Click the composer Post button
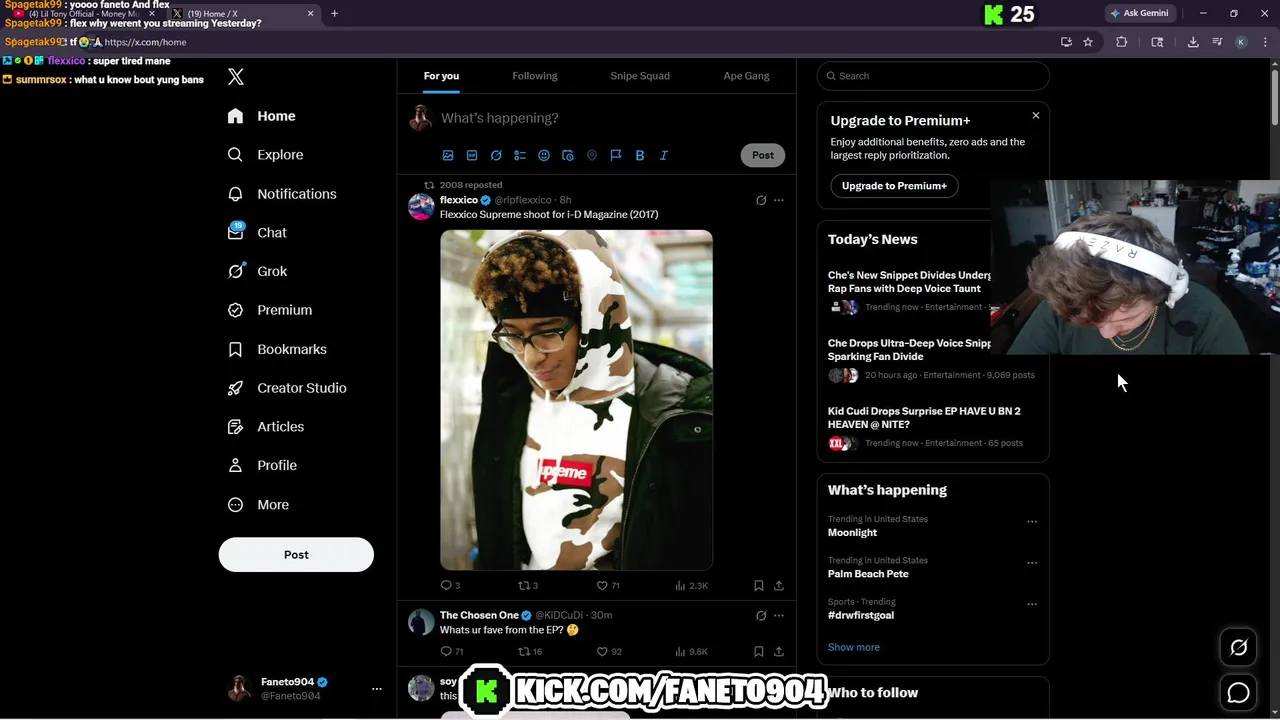The height and width of the screenshot is (720, 1280). [763, 155]
